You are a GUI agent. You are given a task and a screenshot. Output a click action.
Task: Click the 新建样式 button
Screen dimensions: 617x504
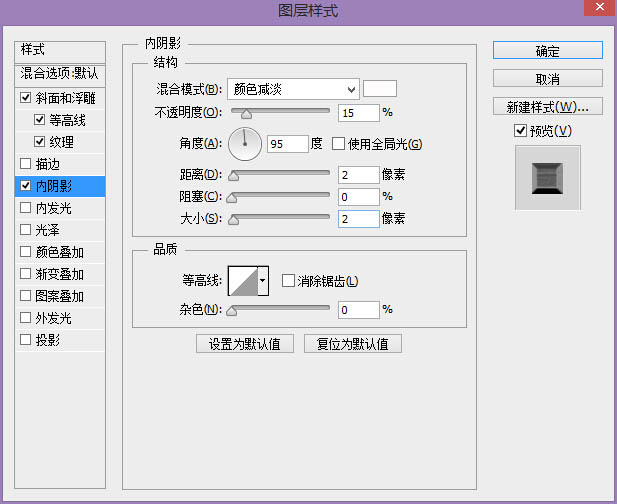tap(547, 106)
